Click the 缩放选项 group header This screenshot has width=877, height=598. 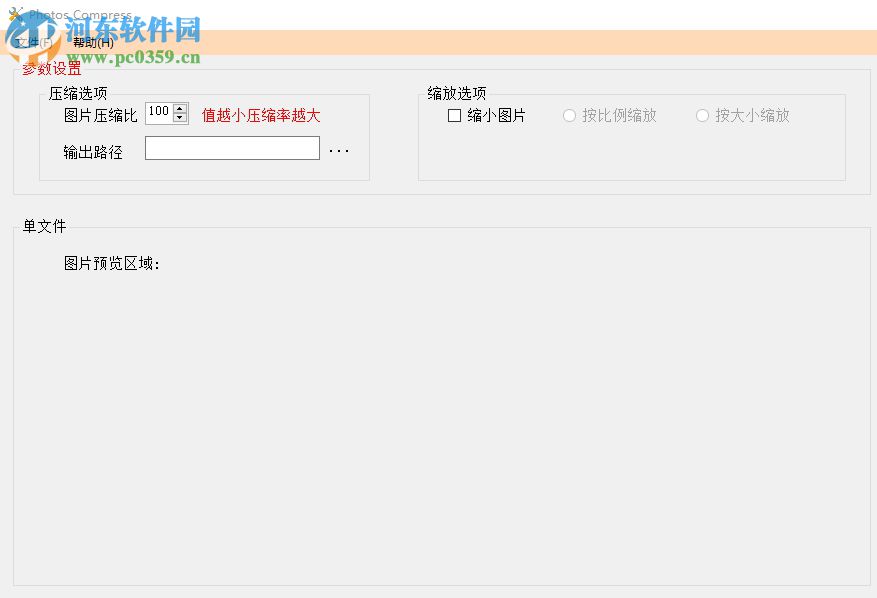pyautogui.click(x=453, y=92)
